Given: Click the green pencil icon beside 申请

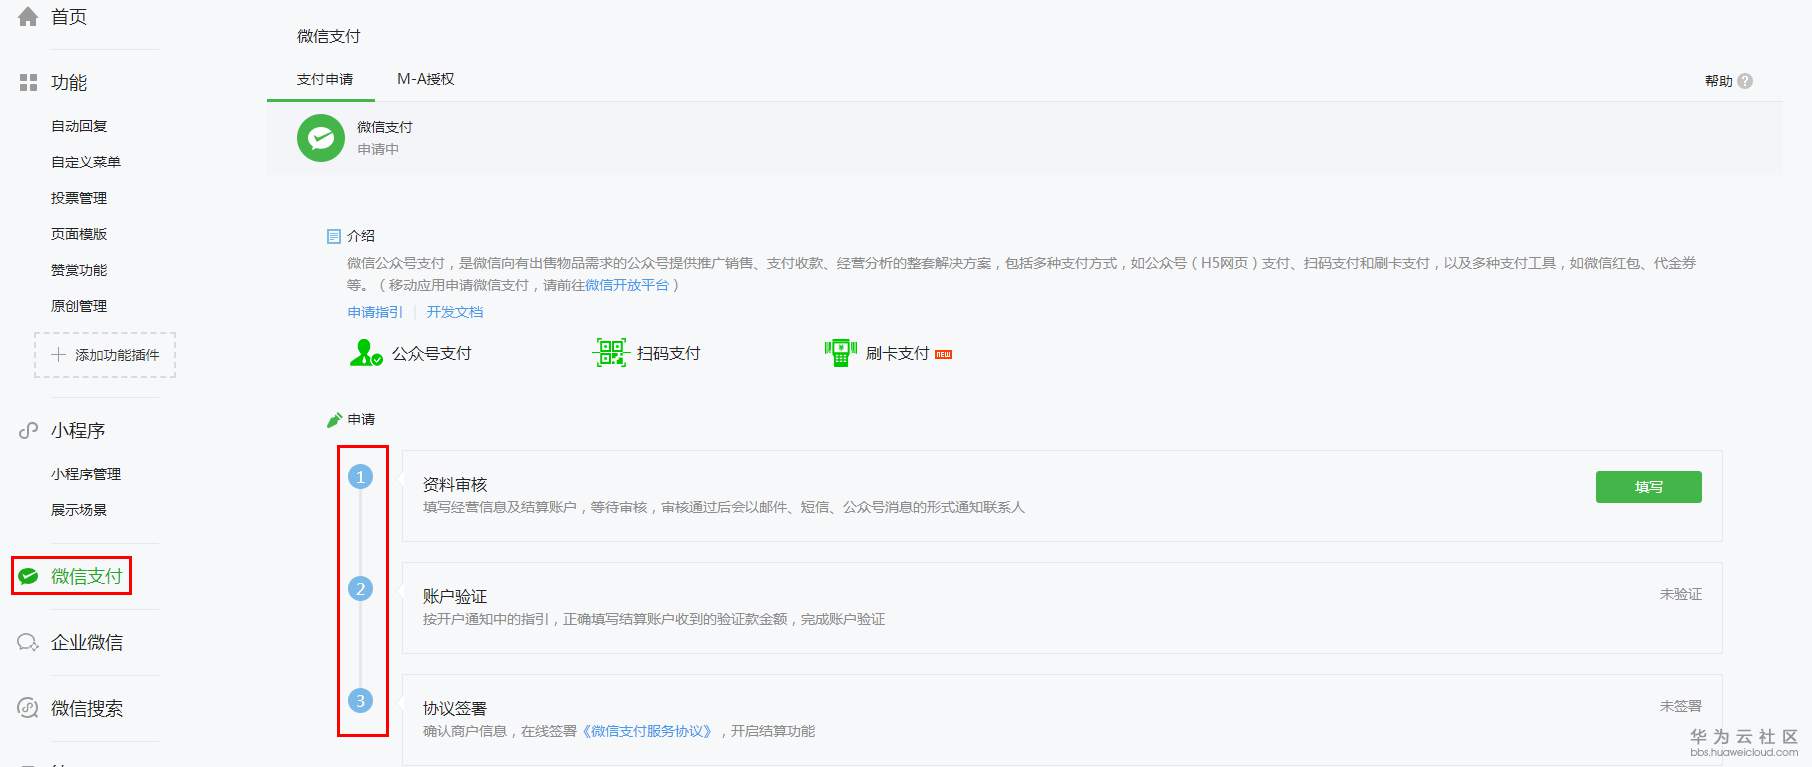Looking at the screenshot, I should [335, 420].
